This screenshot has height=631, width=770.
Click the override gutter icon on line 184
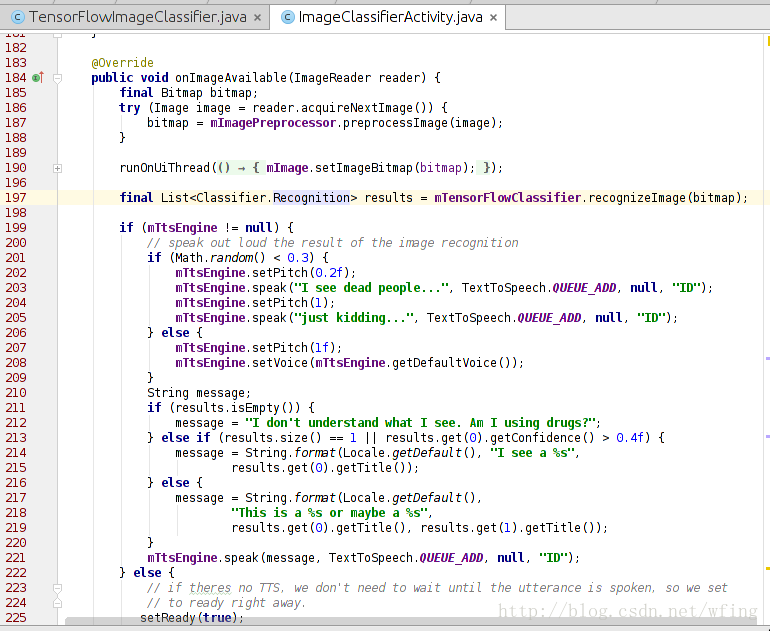[x=38, y=78]
